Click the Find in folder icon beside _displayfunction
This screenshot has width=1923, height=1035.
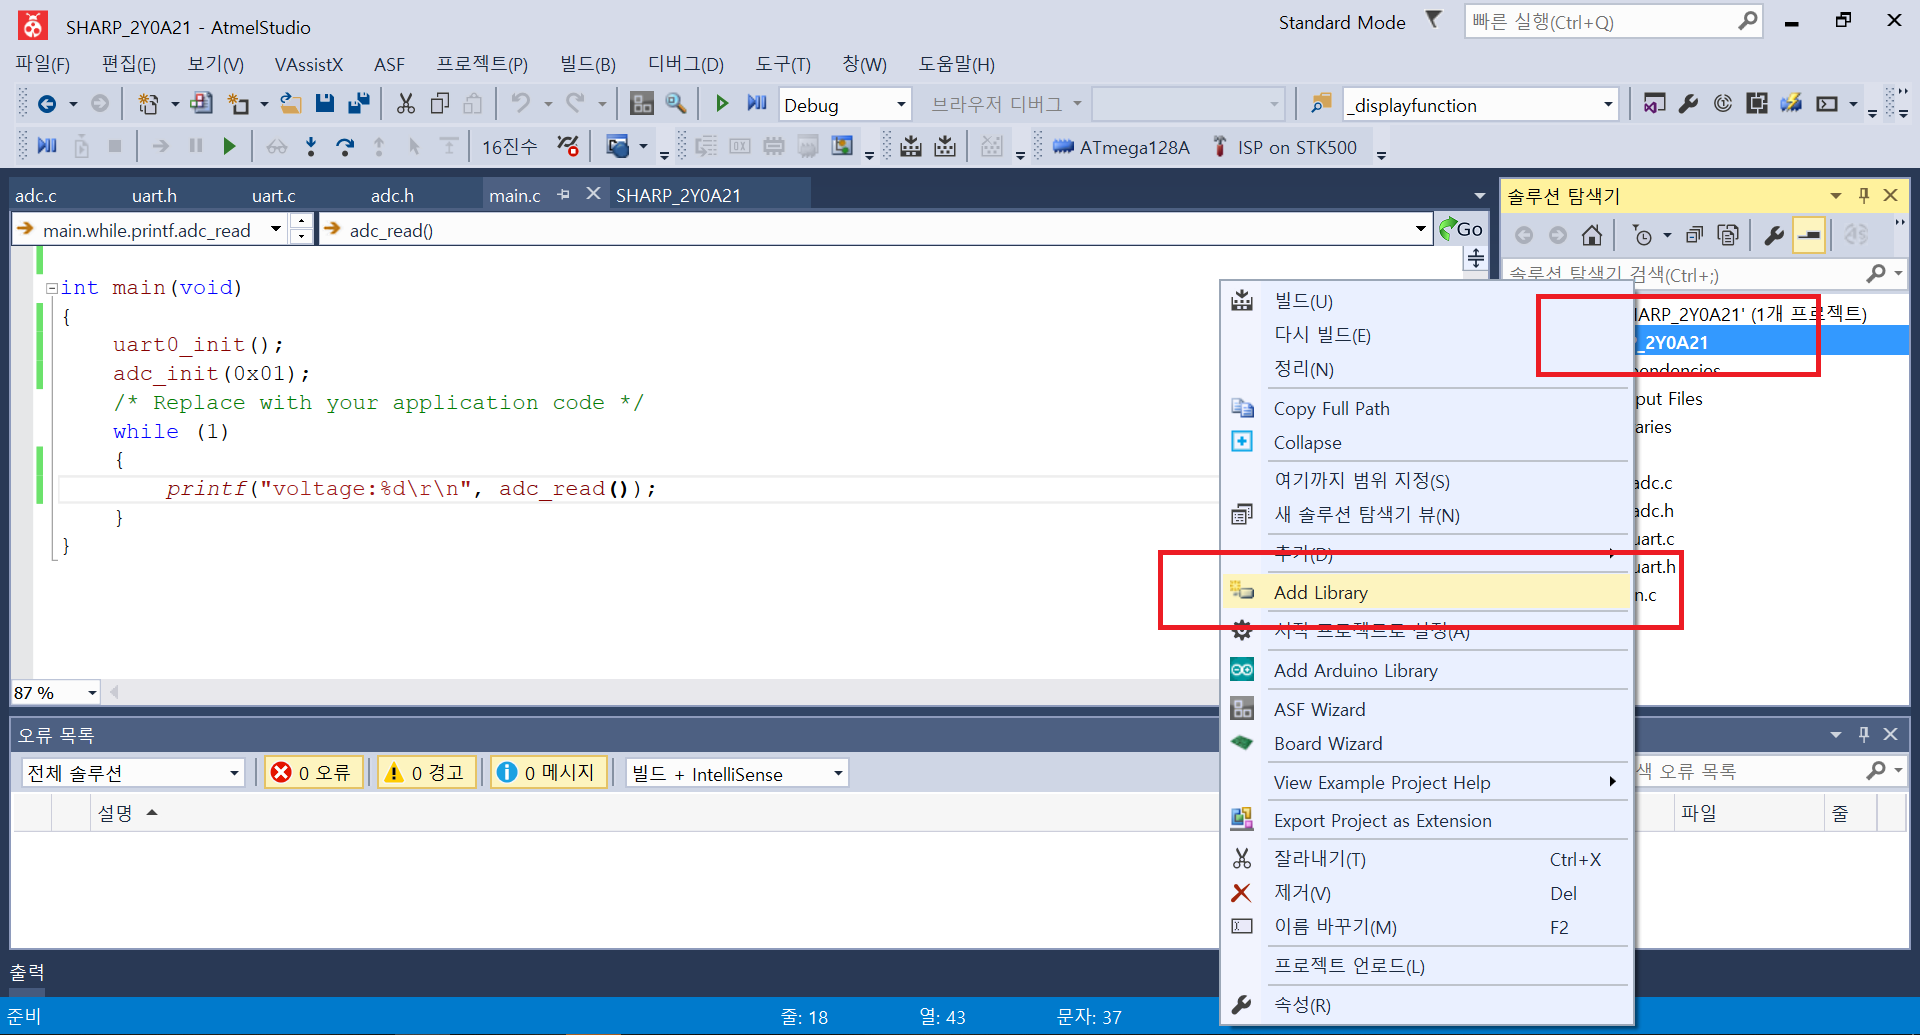tap(1320, 104)
